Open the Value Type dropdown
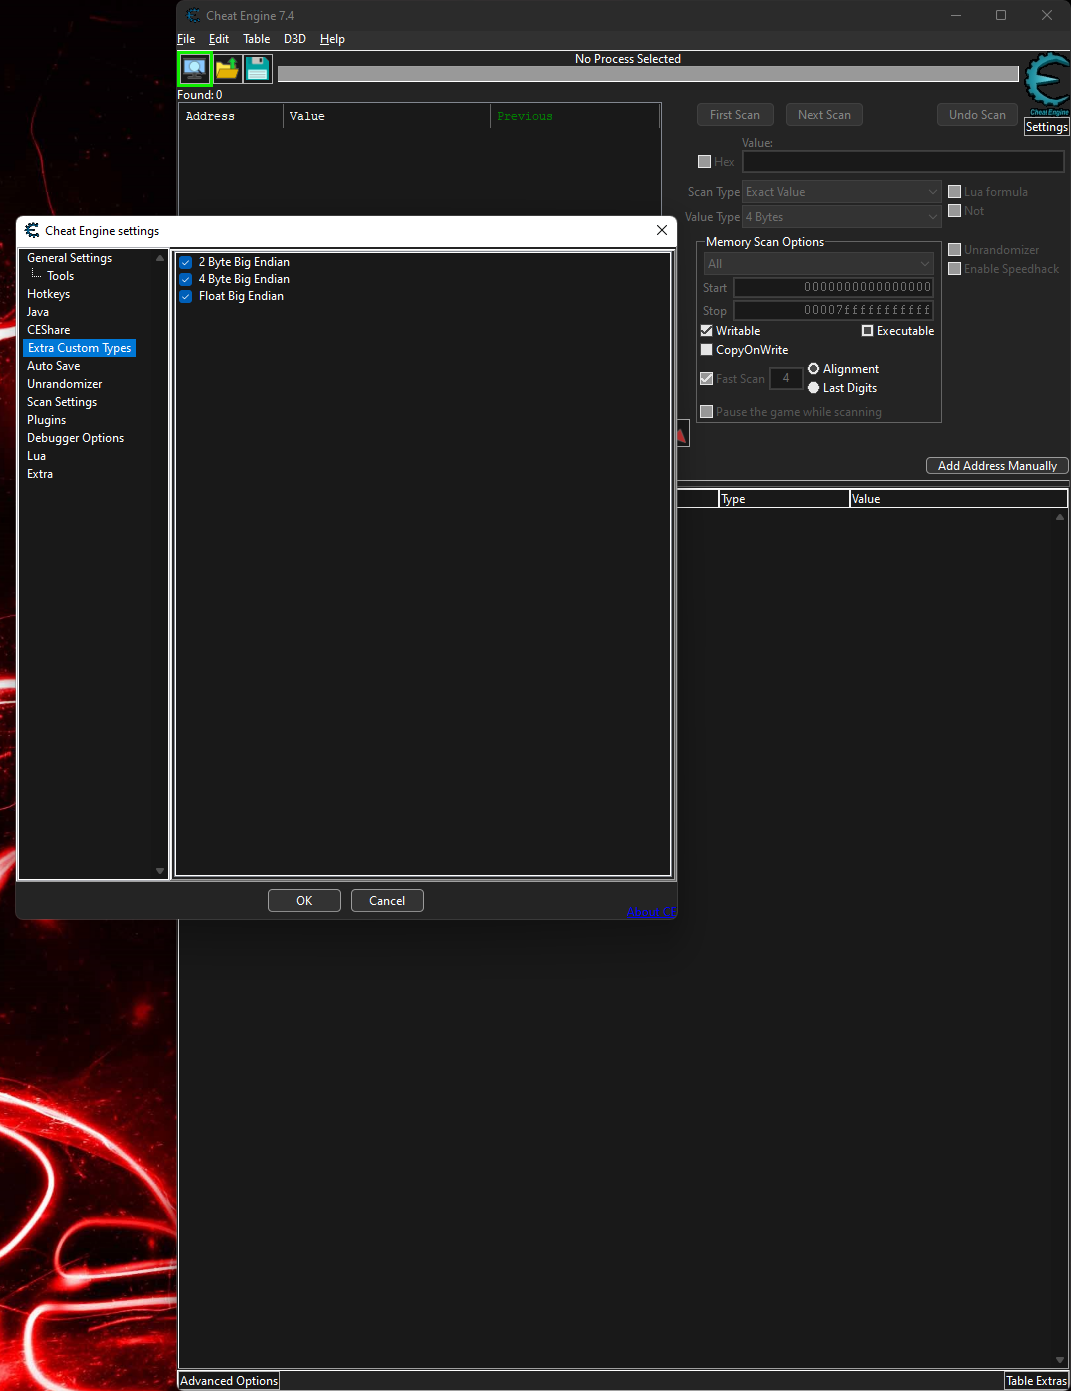 tap(842, 217)
